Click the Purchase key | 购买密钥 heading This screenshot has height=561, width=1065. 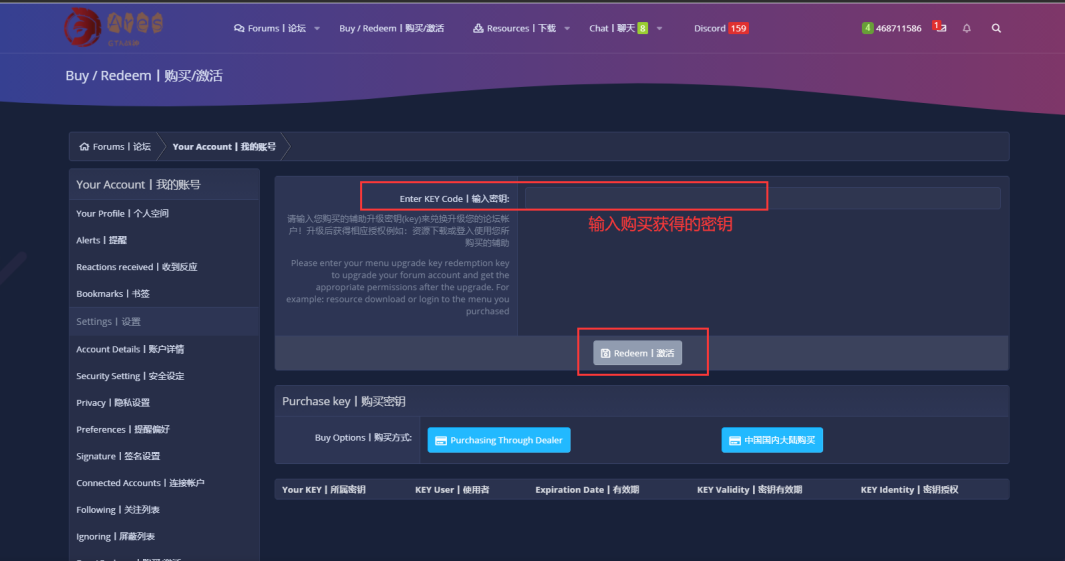[x=344, y=401]
